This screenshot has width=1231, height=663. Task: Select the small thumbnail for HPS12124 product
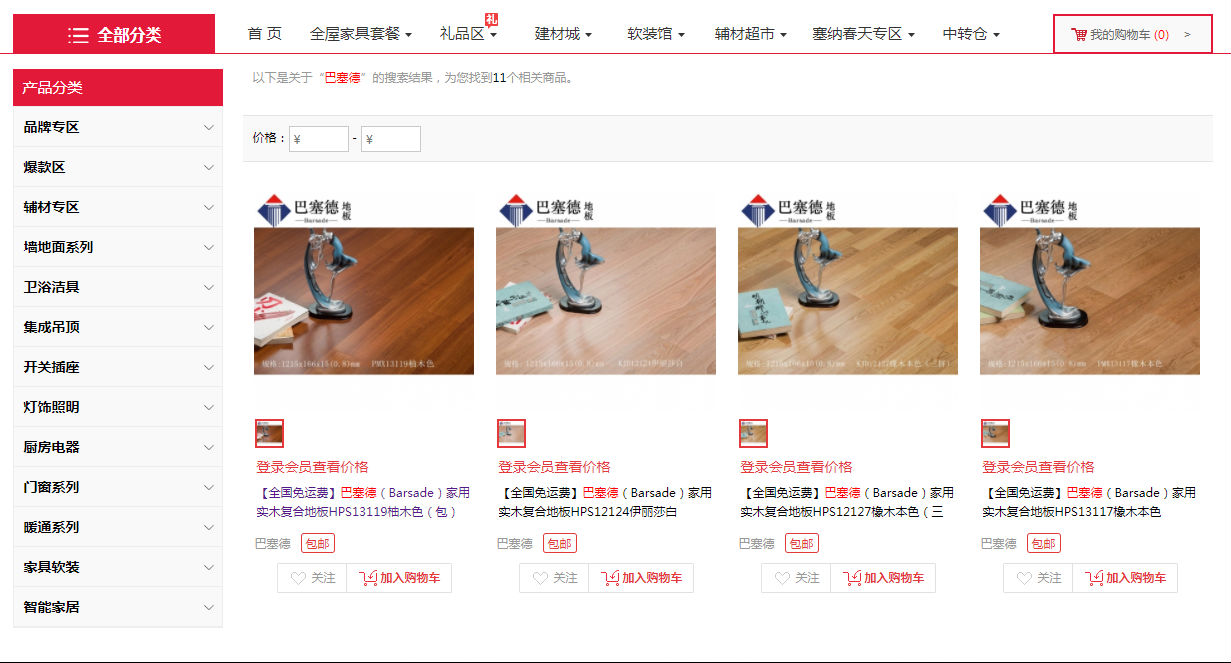[x=512, y=433]
